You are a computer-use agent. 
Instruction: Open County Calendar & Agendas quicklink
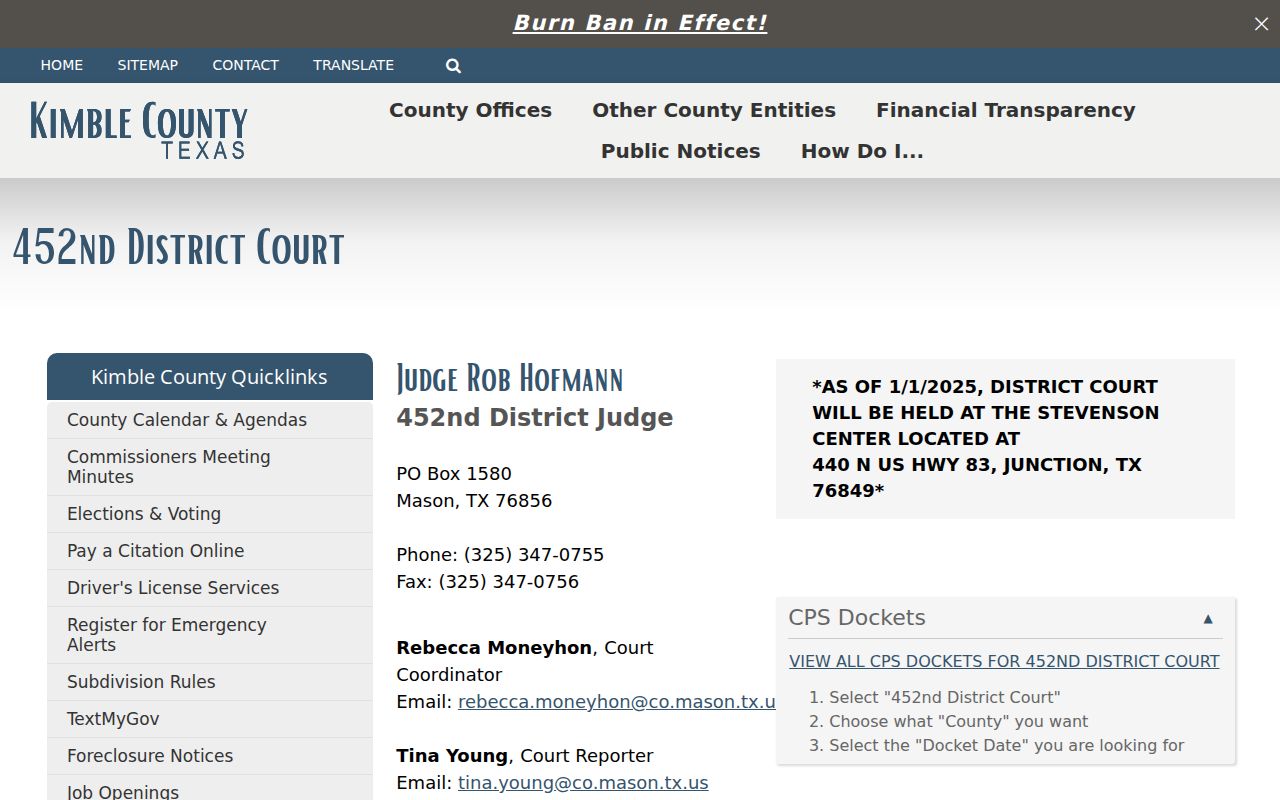[x=210, y=420]
